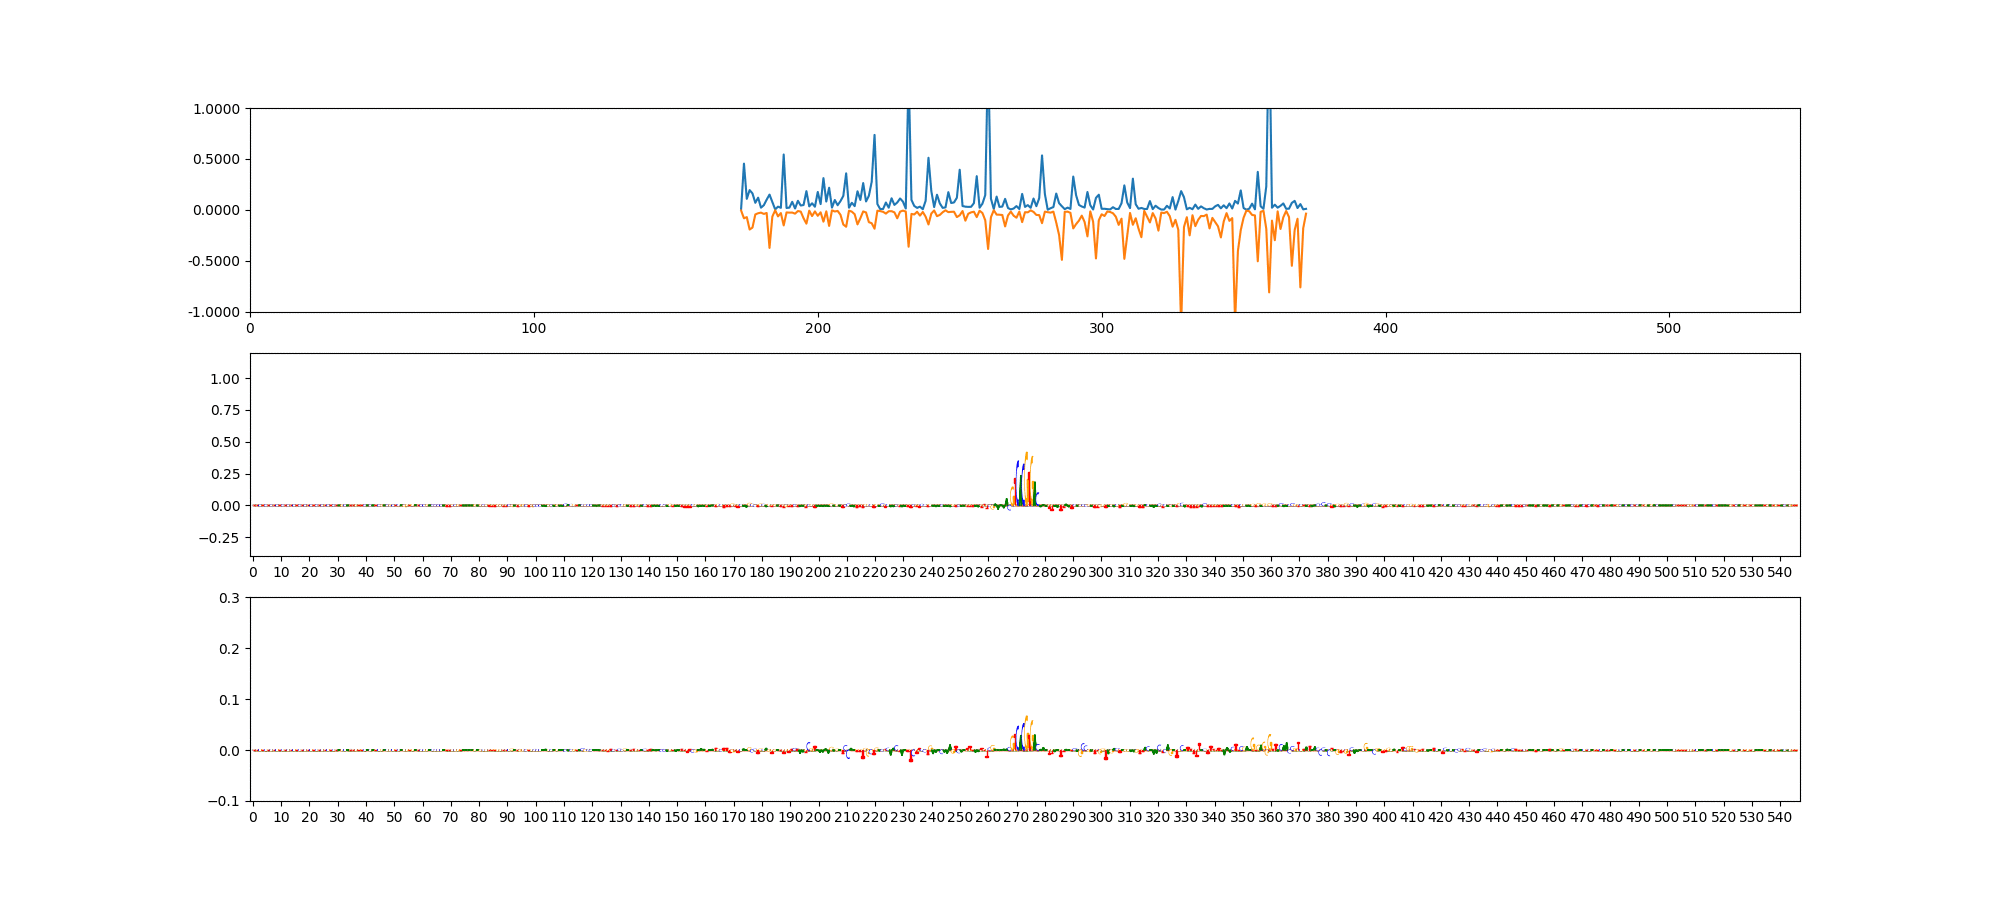Viewport: 2000px width, 900px height.
Task: Click the 0.75 y-axis label in middle plot
Action: (225, 411)
